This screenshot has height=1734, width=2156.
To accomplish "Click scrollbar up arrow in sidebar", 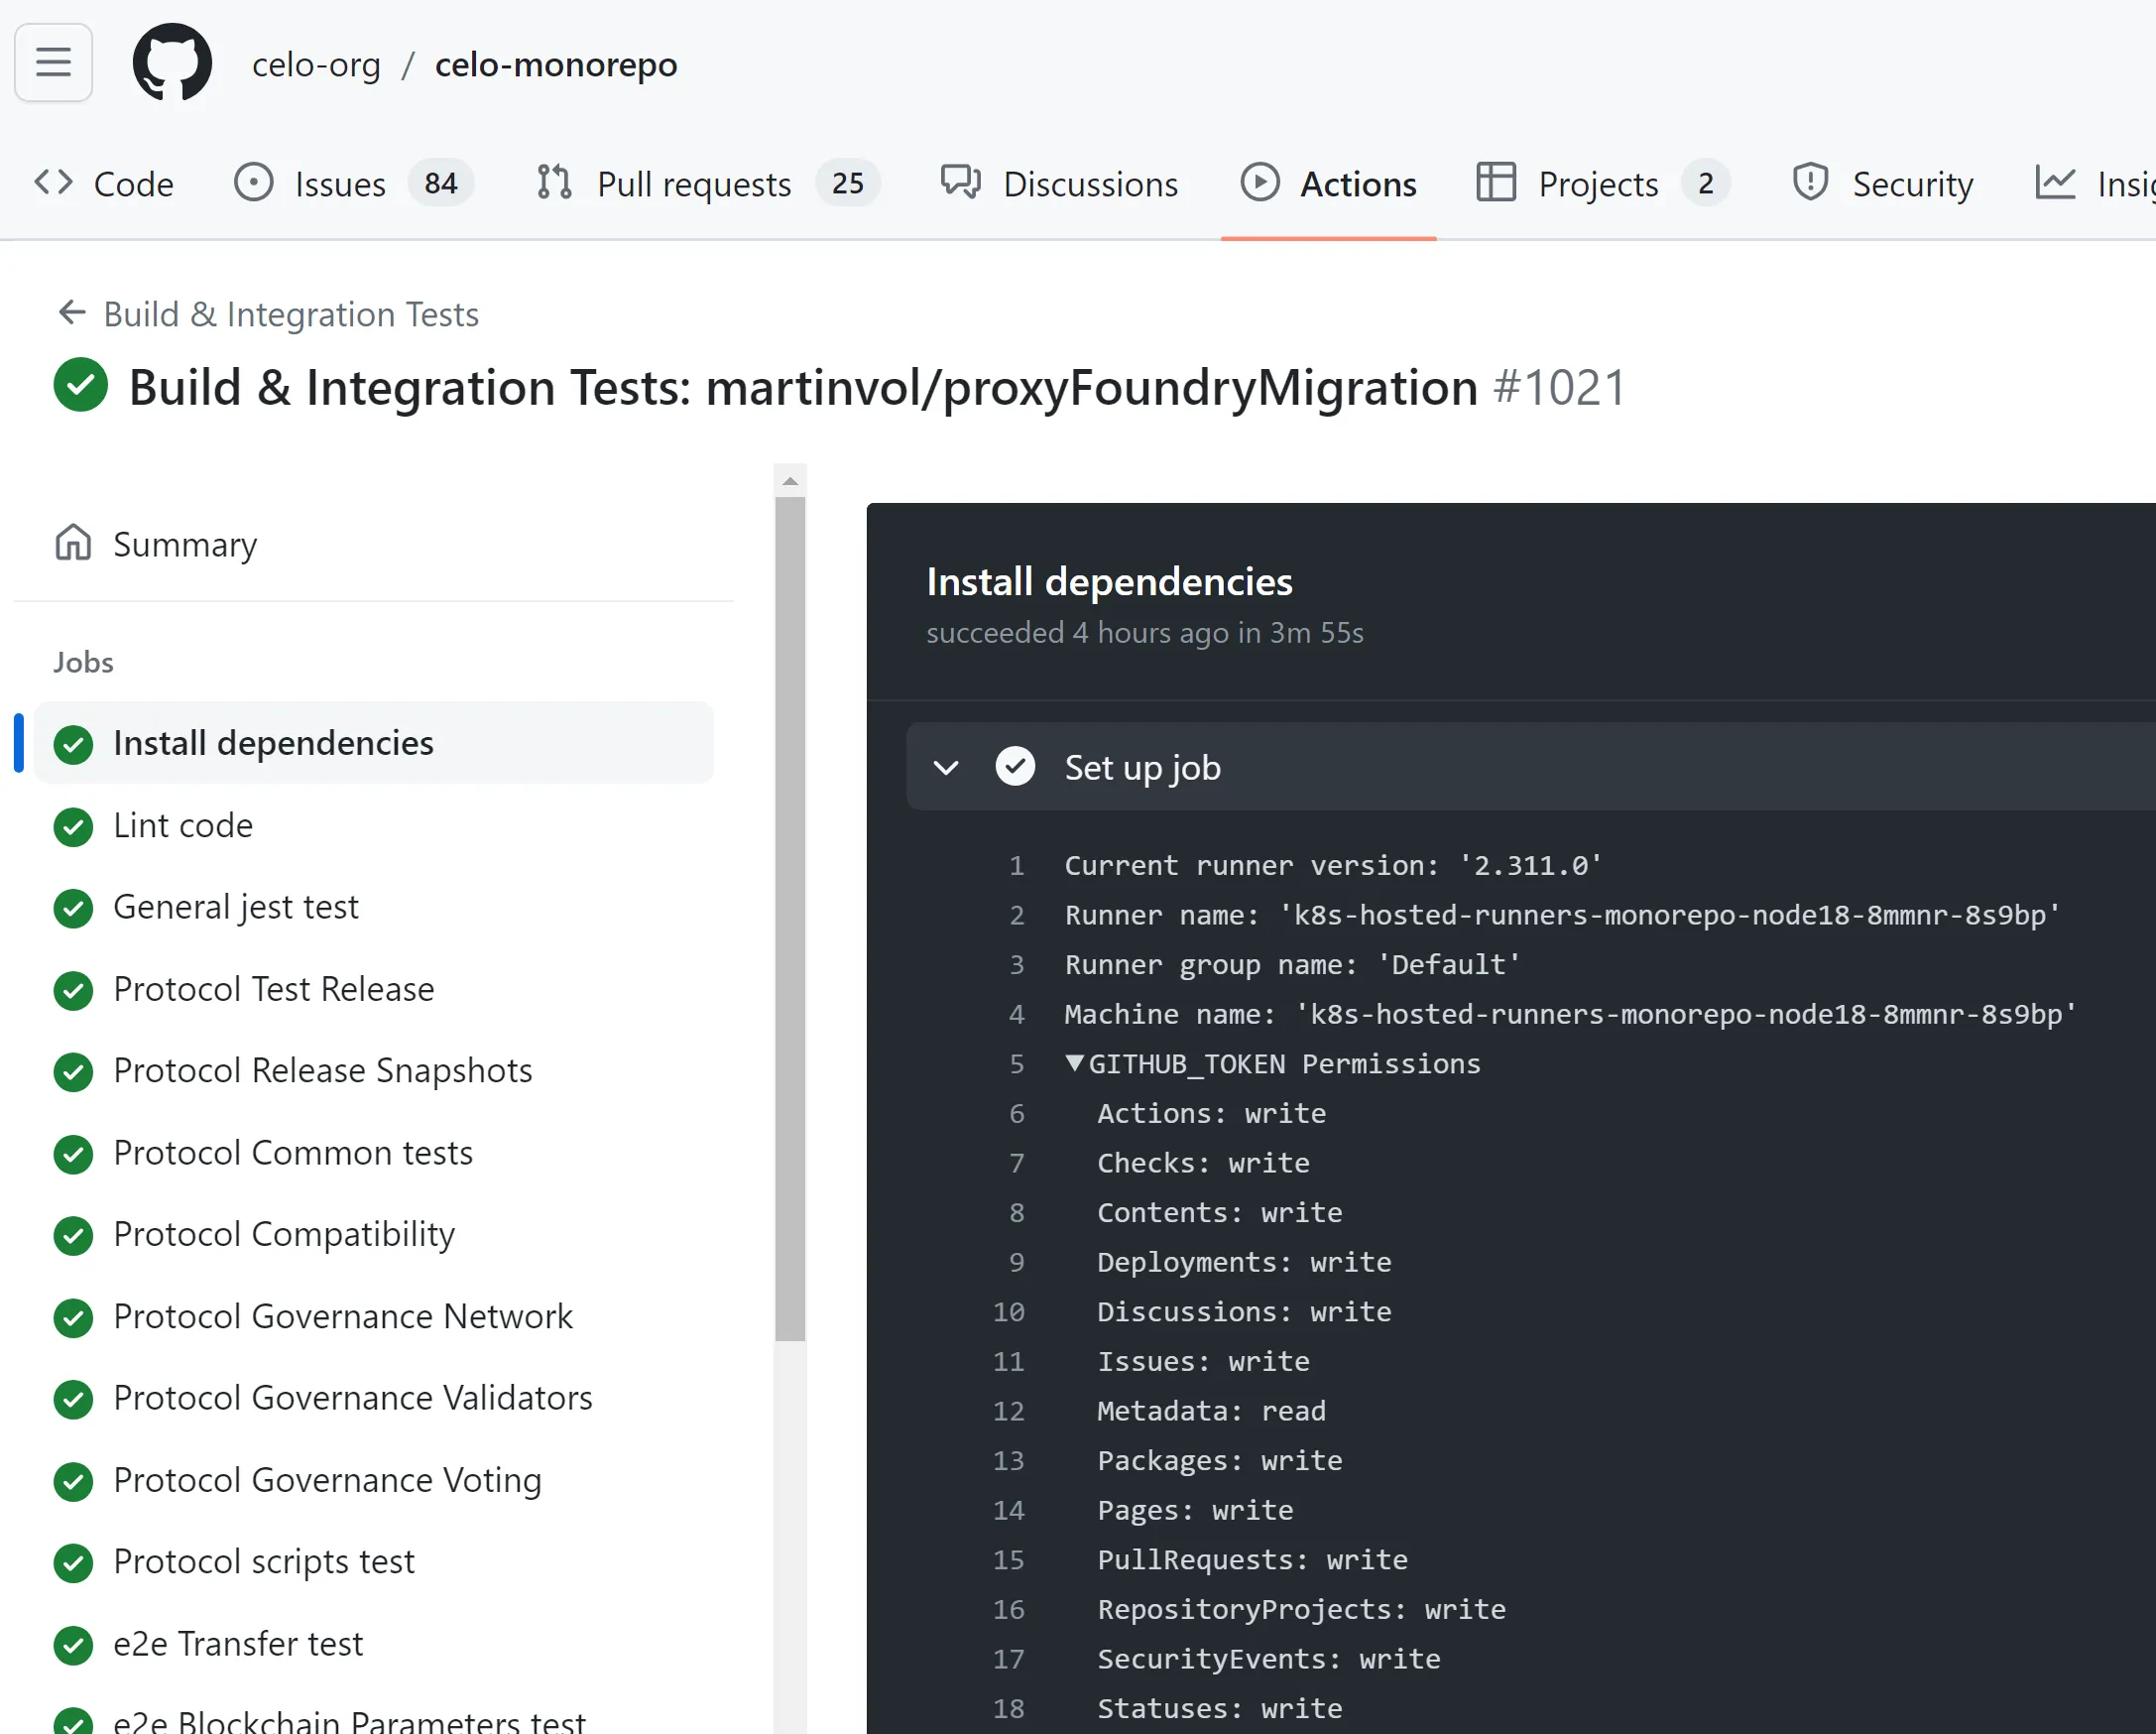I will 790,481.
